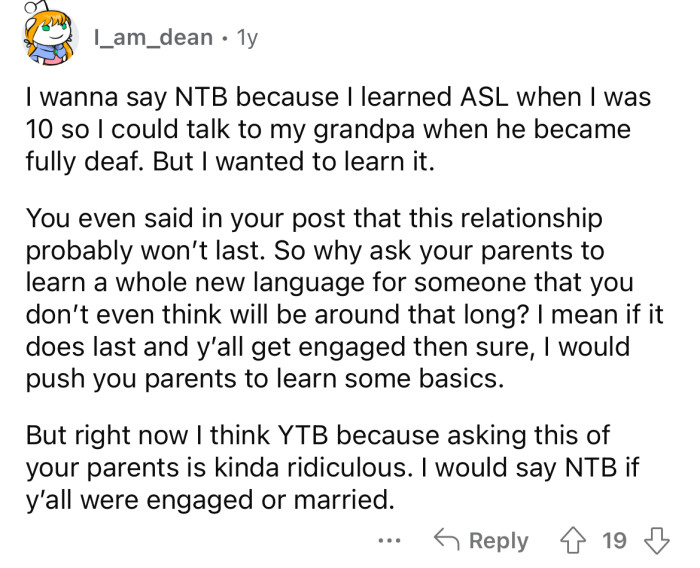
Task: Click the I_am_dean user avatar
Action: [x=47, y=40]
